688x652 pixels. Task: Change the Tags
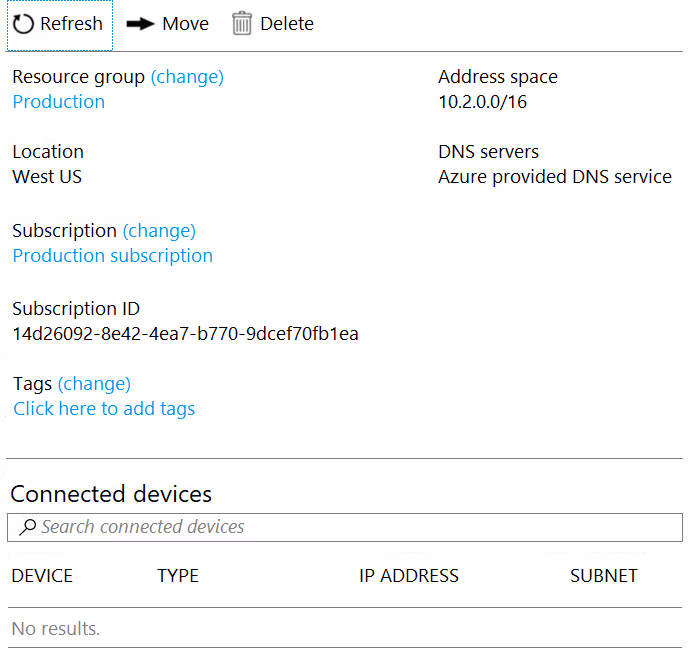[94, 384]
